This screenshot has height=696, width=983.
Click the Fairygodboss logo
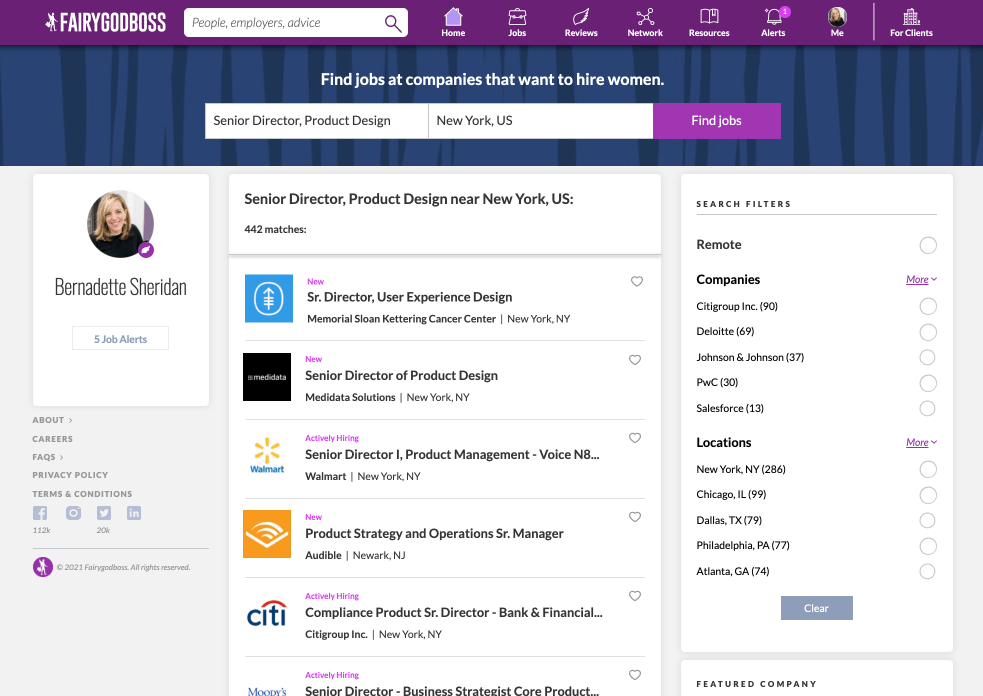[x=106, y=23]
